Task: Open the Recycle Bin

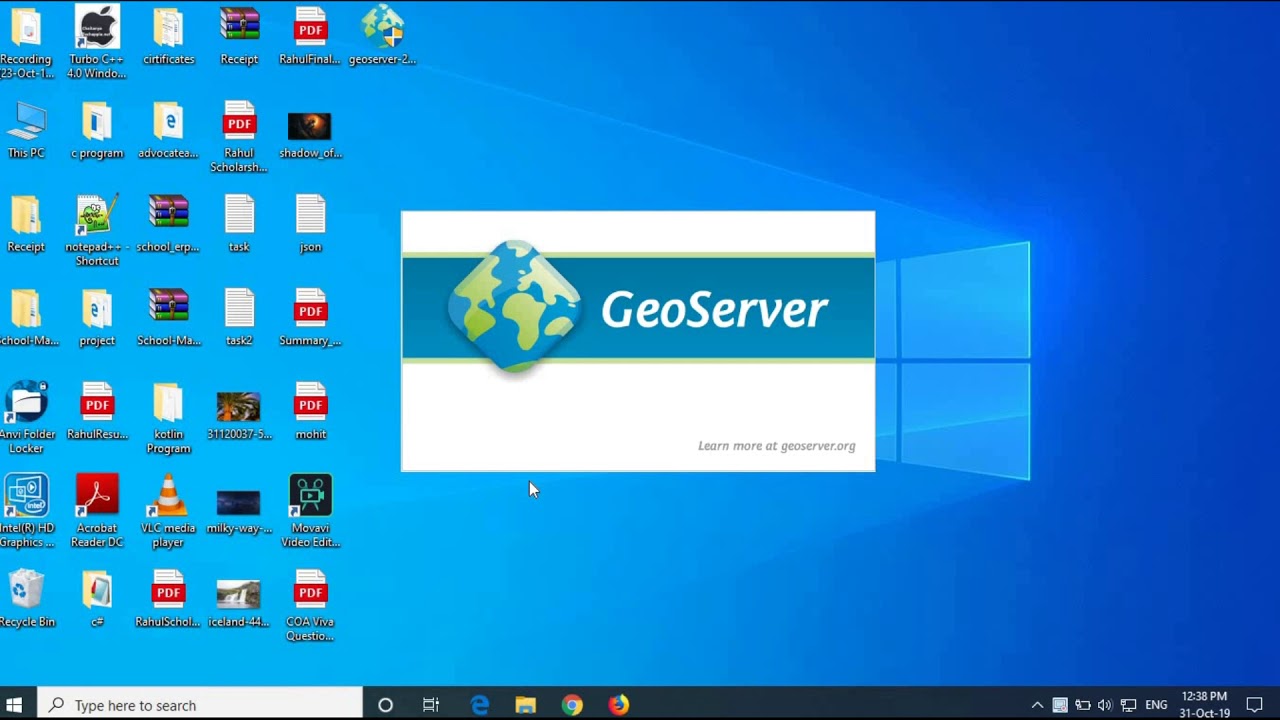Action: click(x=26, y=591)
